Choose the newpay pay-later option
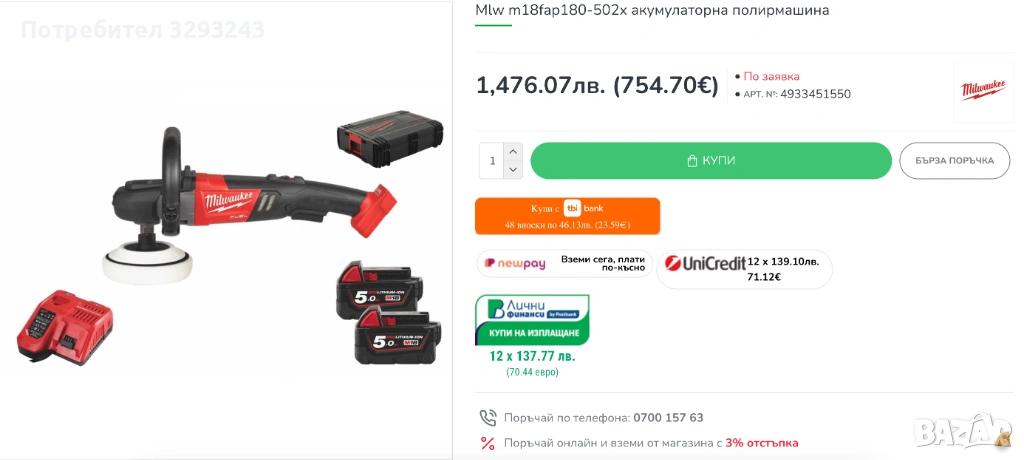The height and width of the screenshot is (460, 1024). (x=564, y=263)
